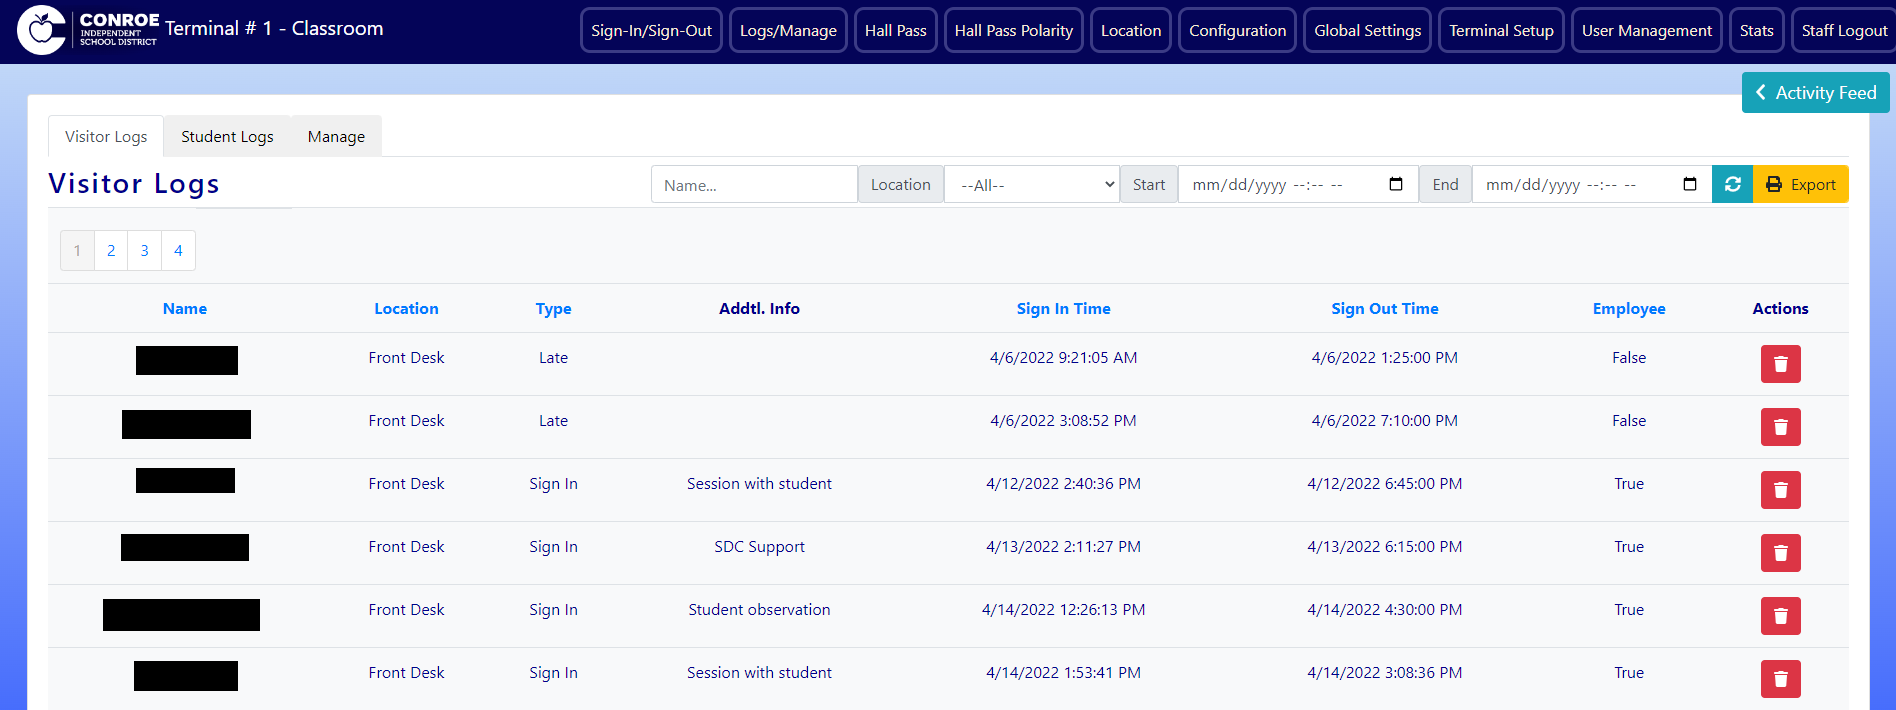Remove the Student observation log row

tap(1780, 616)
